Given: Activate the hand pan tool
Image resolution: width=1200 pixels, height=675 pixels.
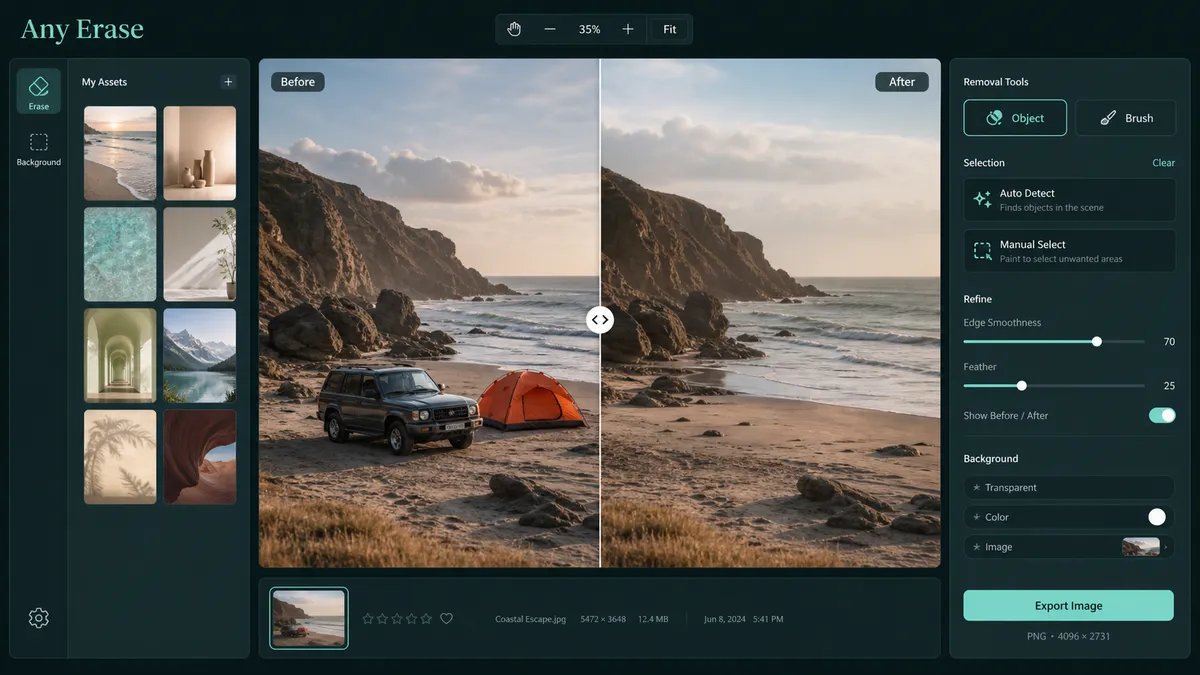Looking at the screenshot, I should tap(514, 29).
